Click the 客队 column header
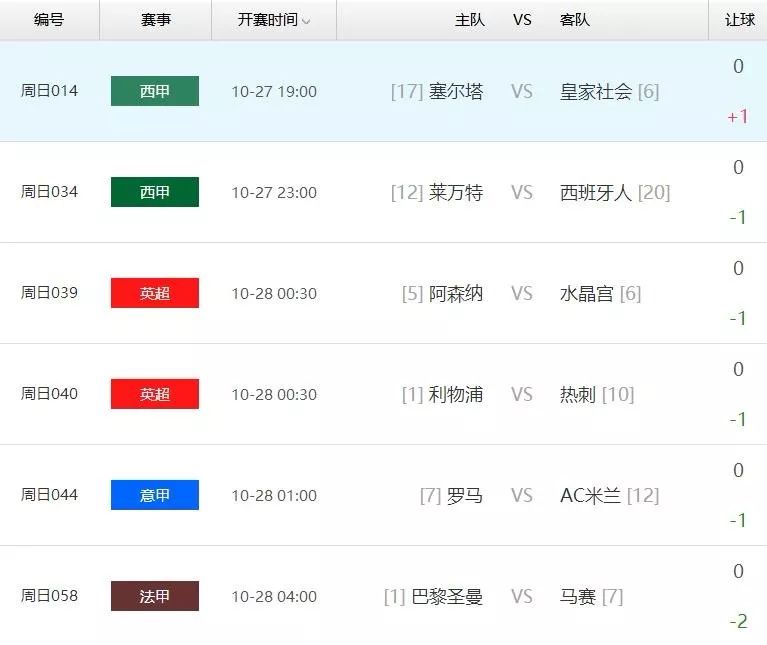This screenshot has width=767, height=645. click(x=575, y=20)
